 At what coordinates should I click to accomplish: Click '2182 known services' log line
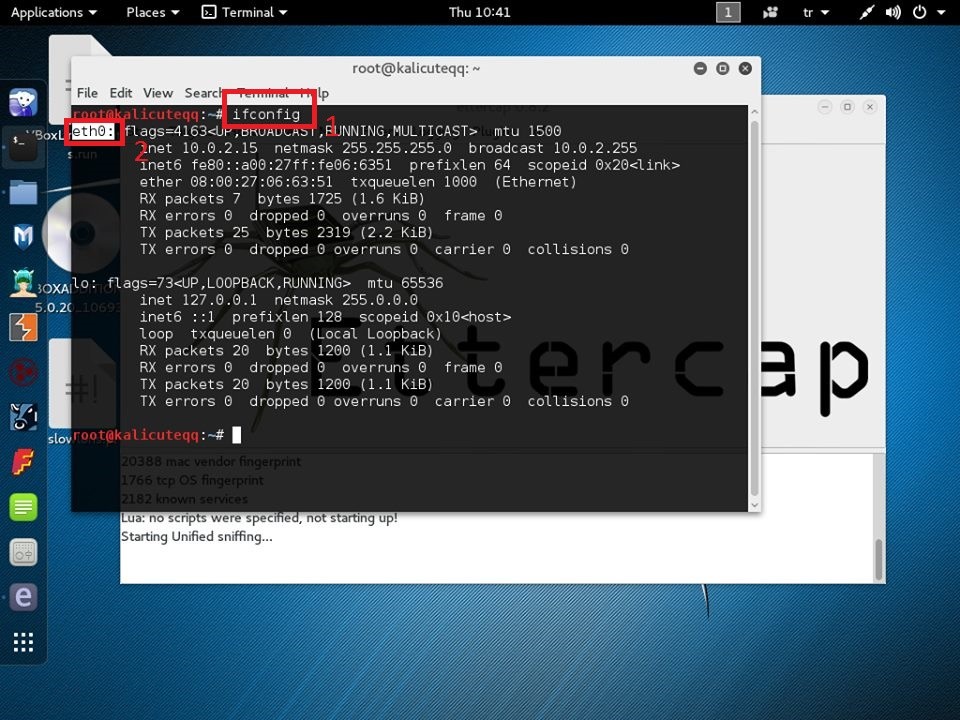pos(184,499)
